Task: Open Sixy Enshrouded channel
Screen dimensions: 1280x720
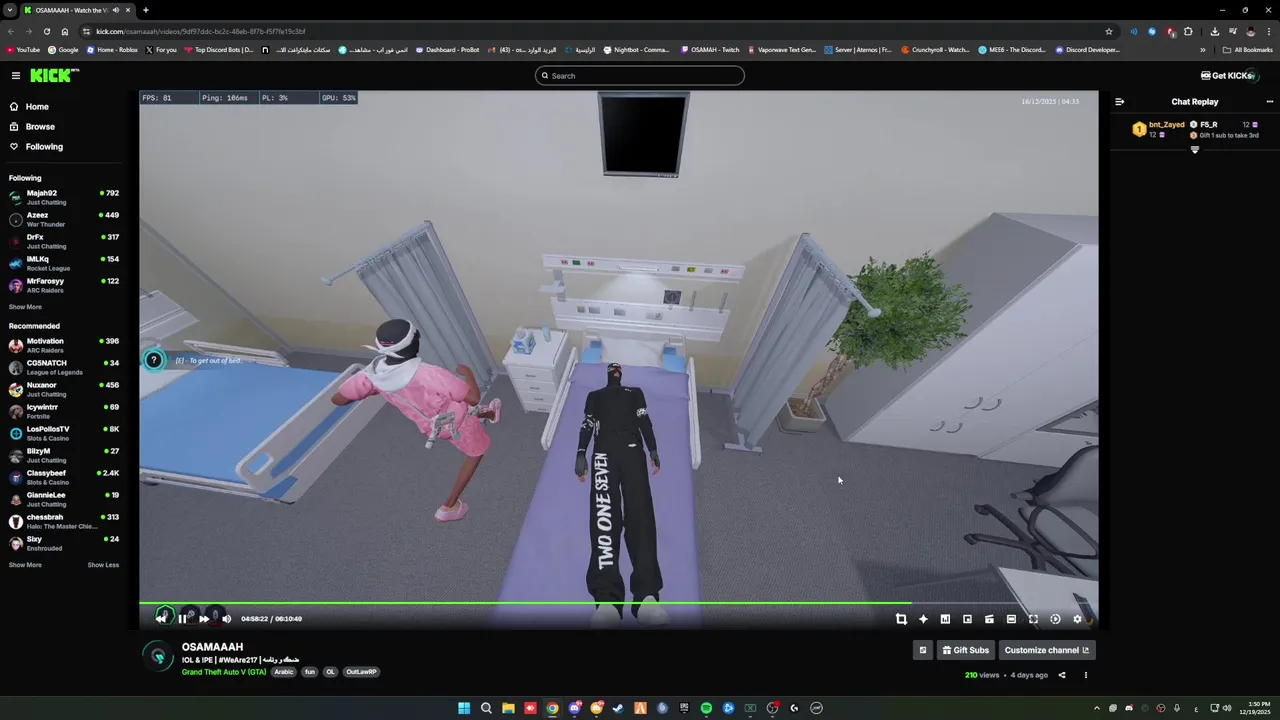Action: click(x=64, y=543)
